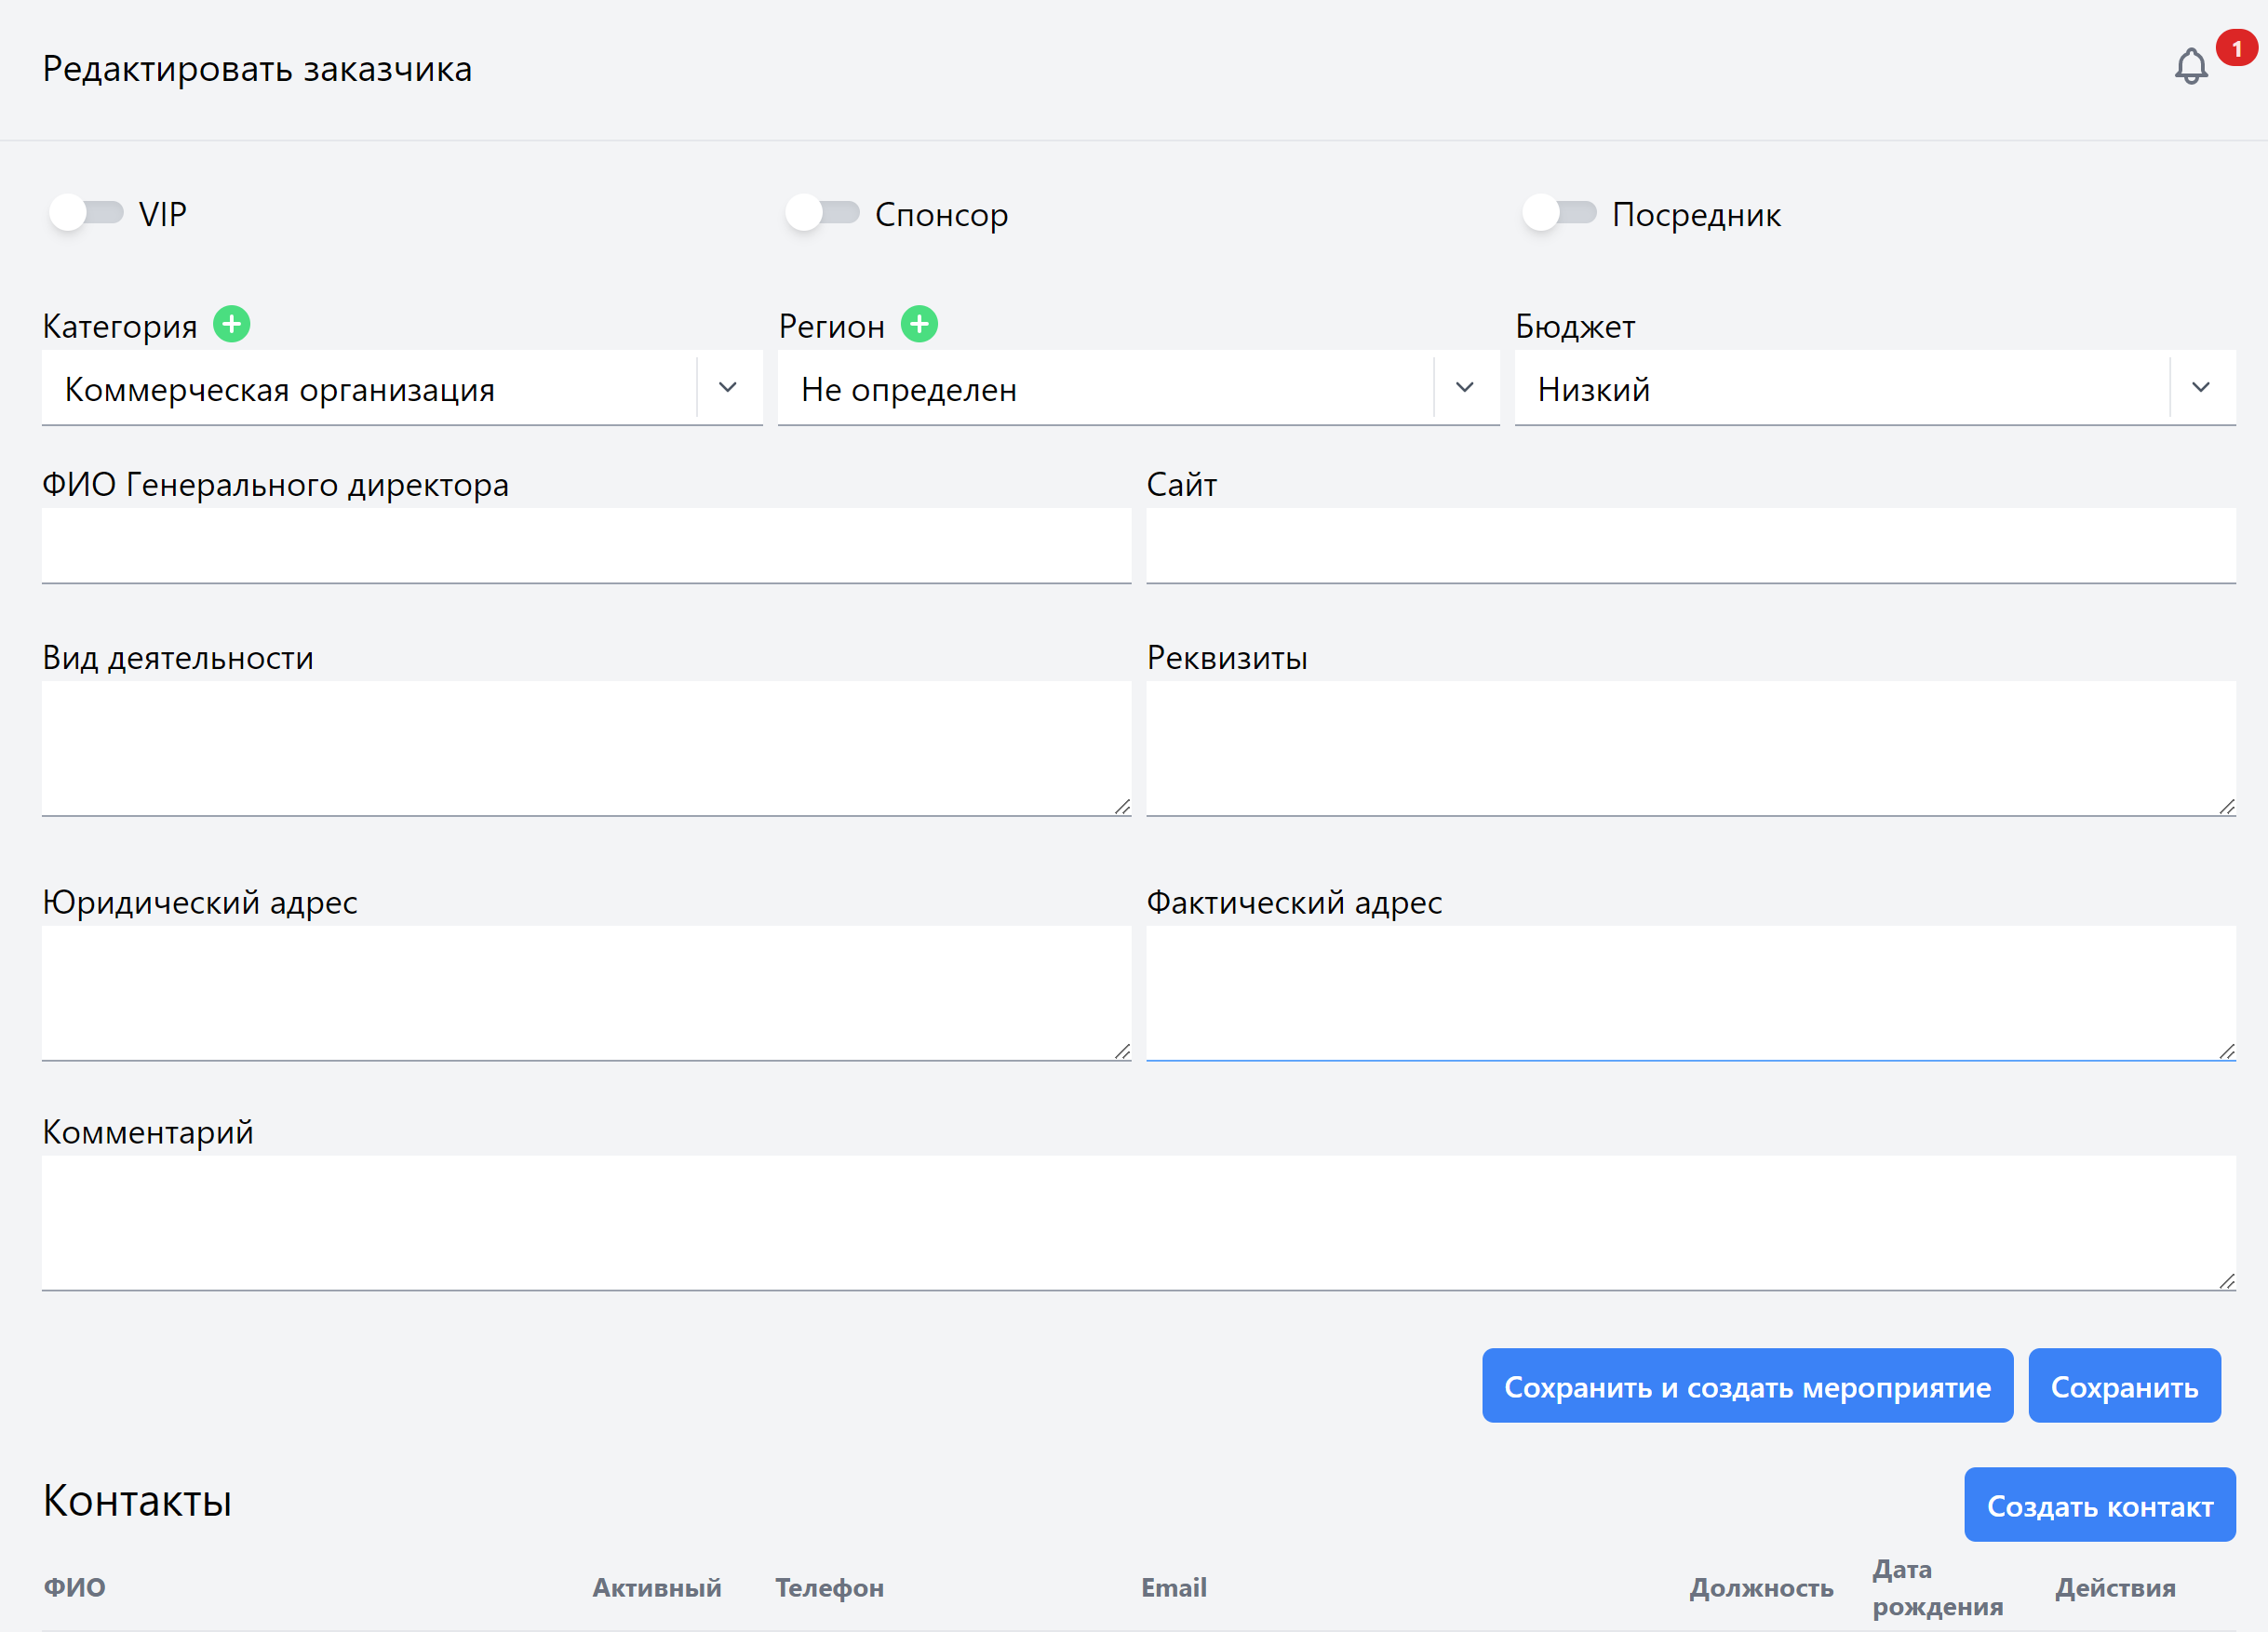Viewport: 2268px width, 1632px height.
Task: Turn on the Посредник toggle
Action: coord(1559,213)
